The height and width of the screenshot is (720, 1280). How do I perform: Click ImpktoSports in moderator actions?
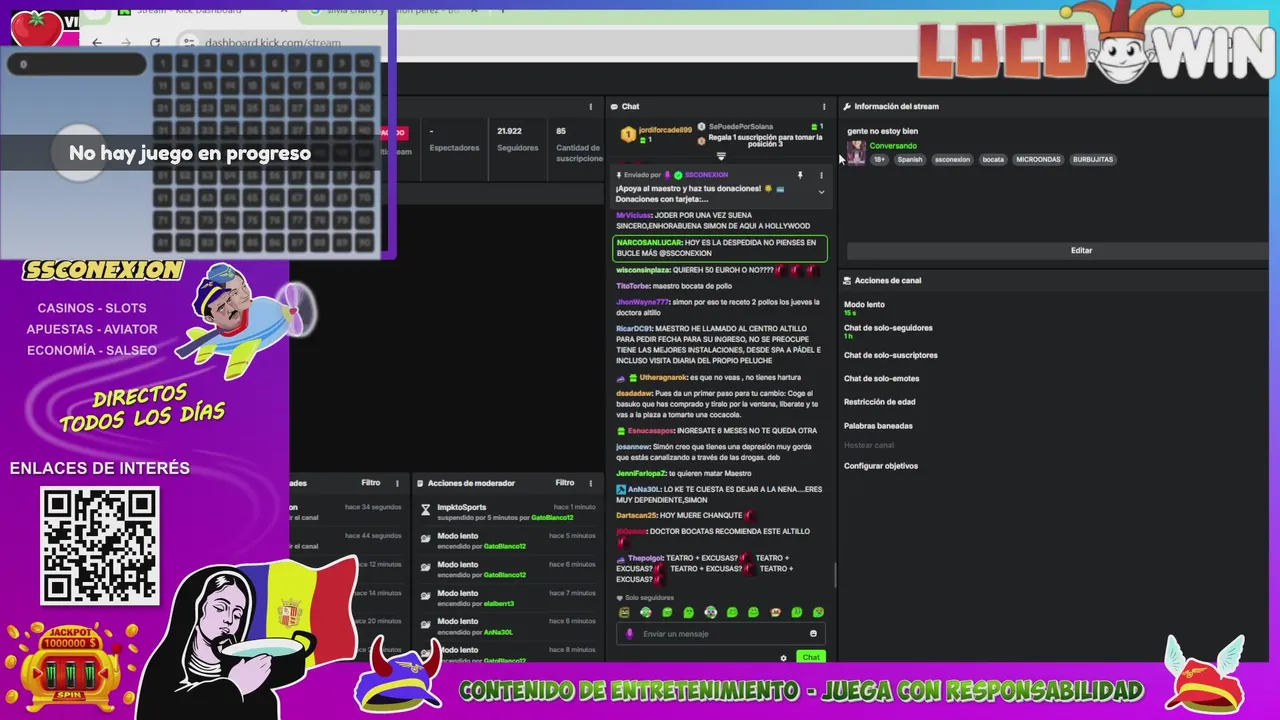coord(461,507)
